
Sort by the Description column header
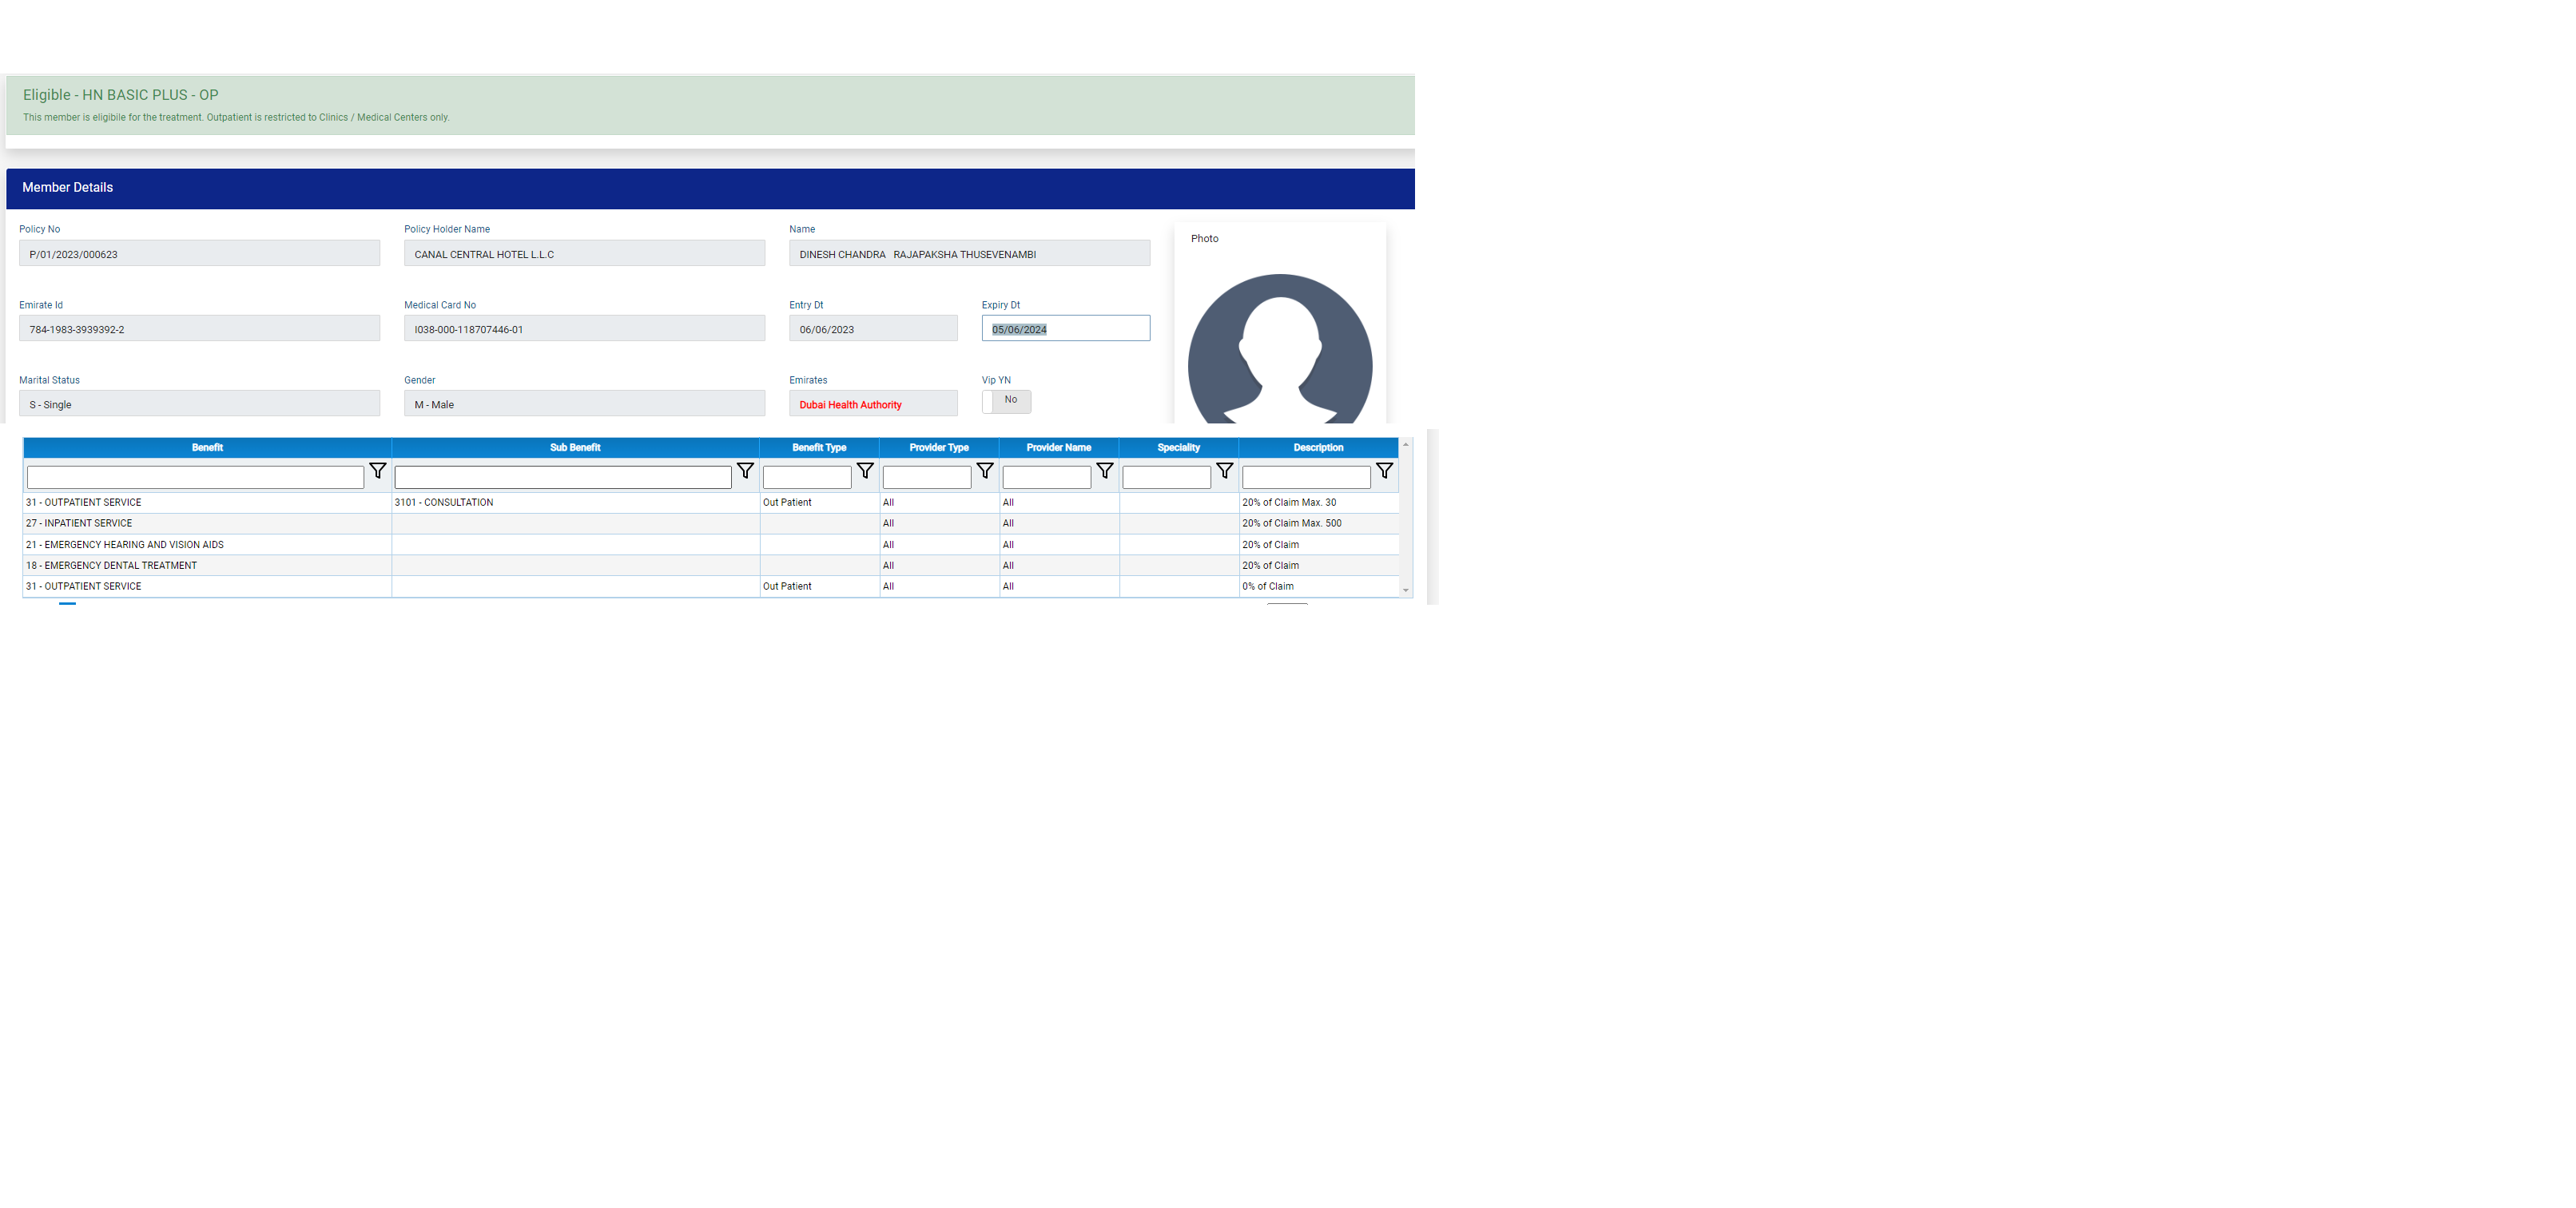(1318, 448)
